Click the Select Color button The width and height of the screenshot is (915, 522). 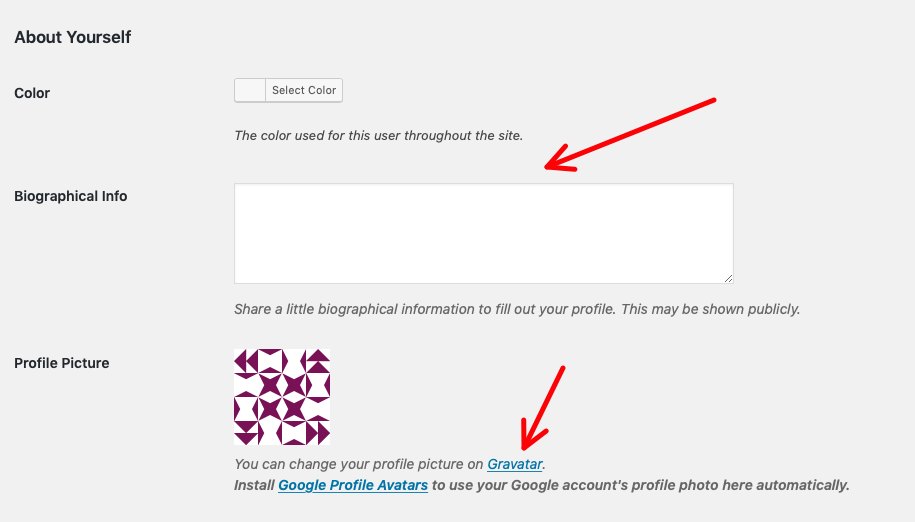304,90
